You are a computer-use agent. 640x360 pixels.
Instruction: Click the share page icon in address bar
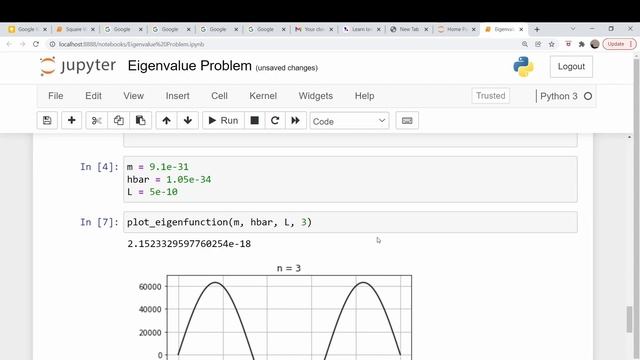(538, 44)
